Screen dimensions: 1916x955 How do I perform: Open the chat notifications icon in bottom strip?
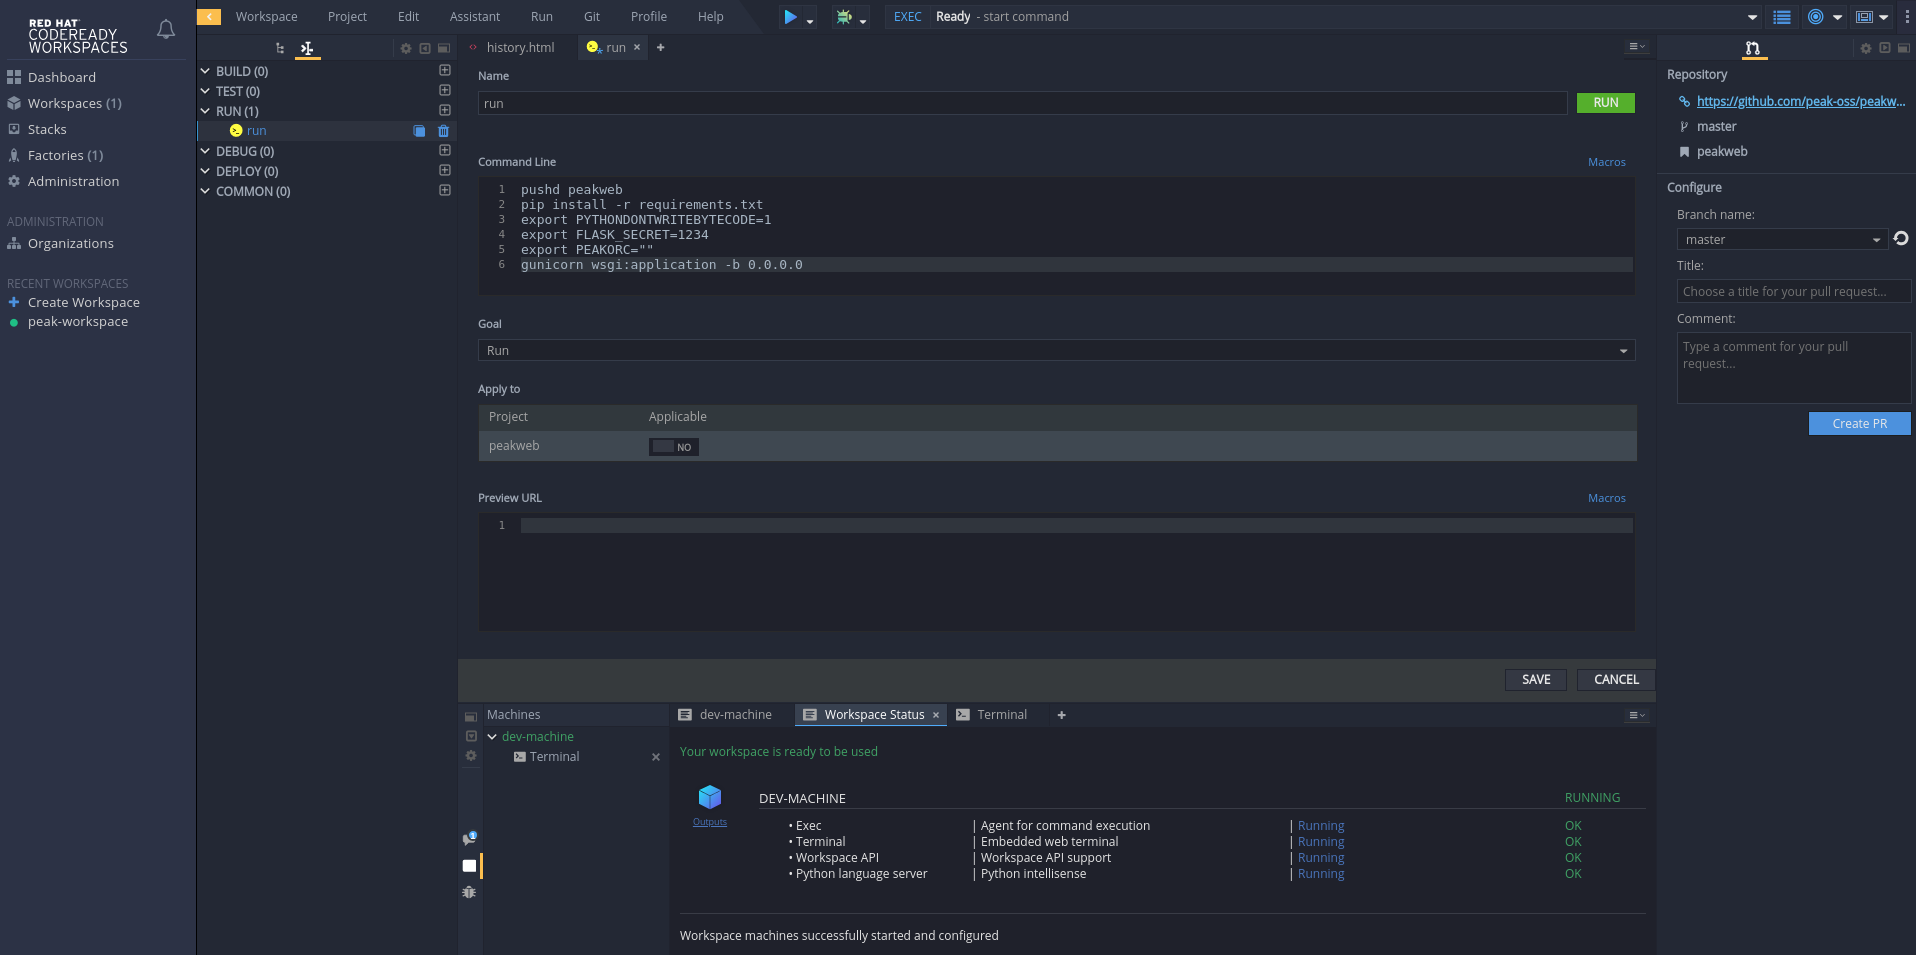pos(469,838)
